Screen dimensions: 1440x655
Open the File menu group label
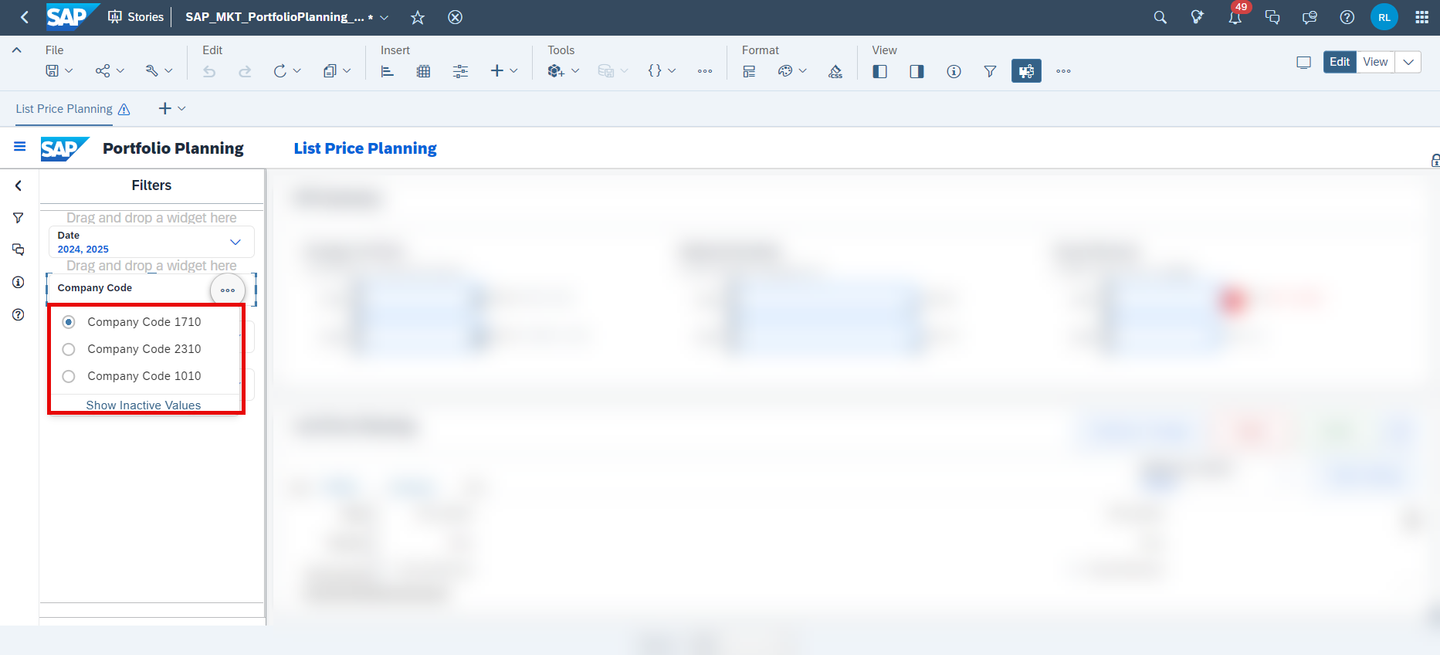pyautogui.click(x=54, y=50)
